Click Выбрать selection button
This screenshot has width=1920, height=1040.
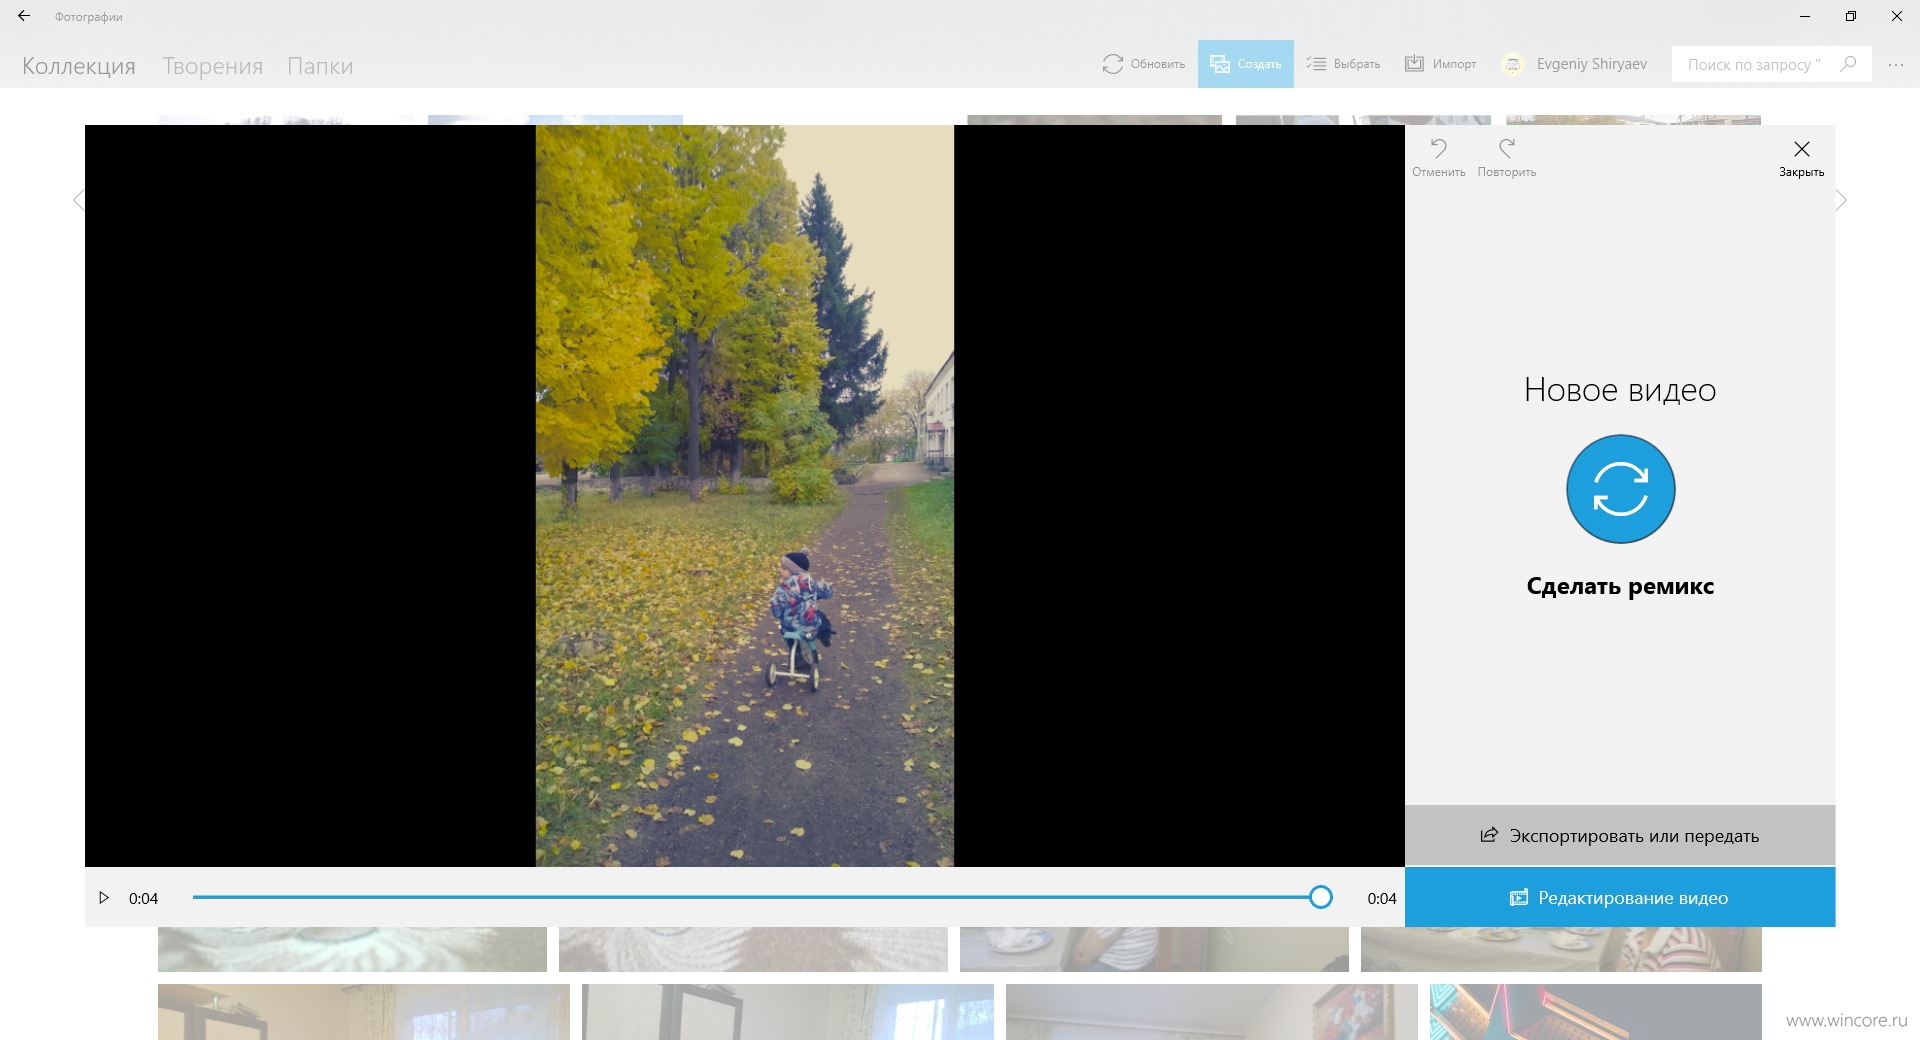(1343, 64)
